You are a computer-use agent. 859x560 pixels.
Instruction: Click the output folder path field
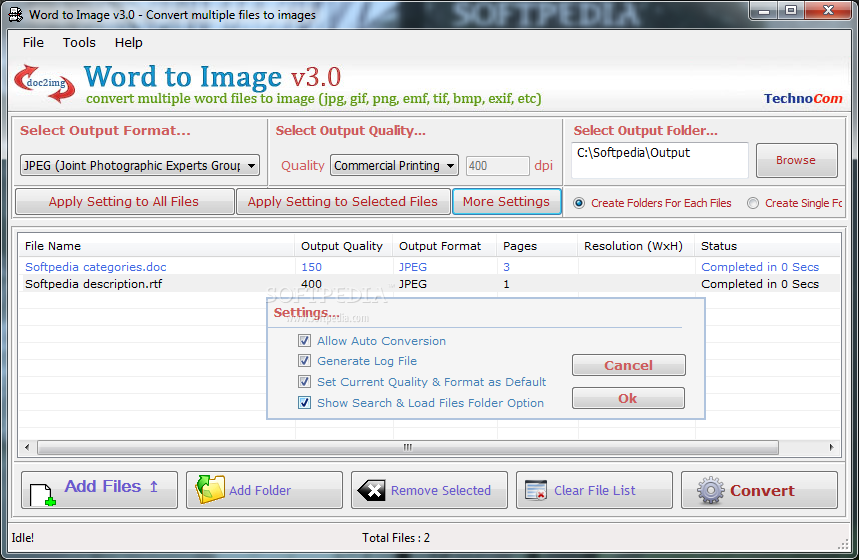point(660,160)
